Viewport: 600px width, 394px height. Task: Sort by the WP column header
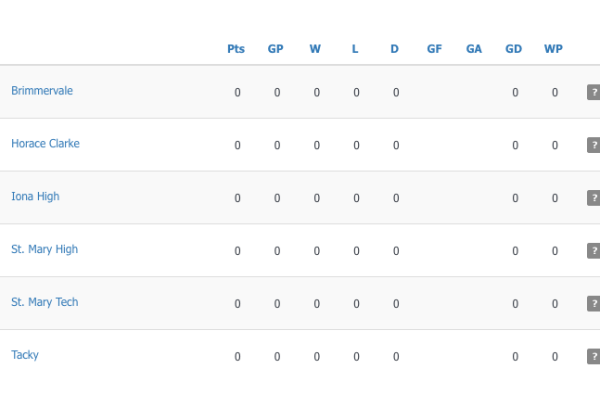[553, 49]
